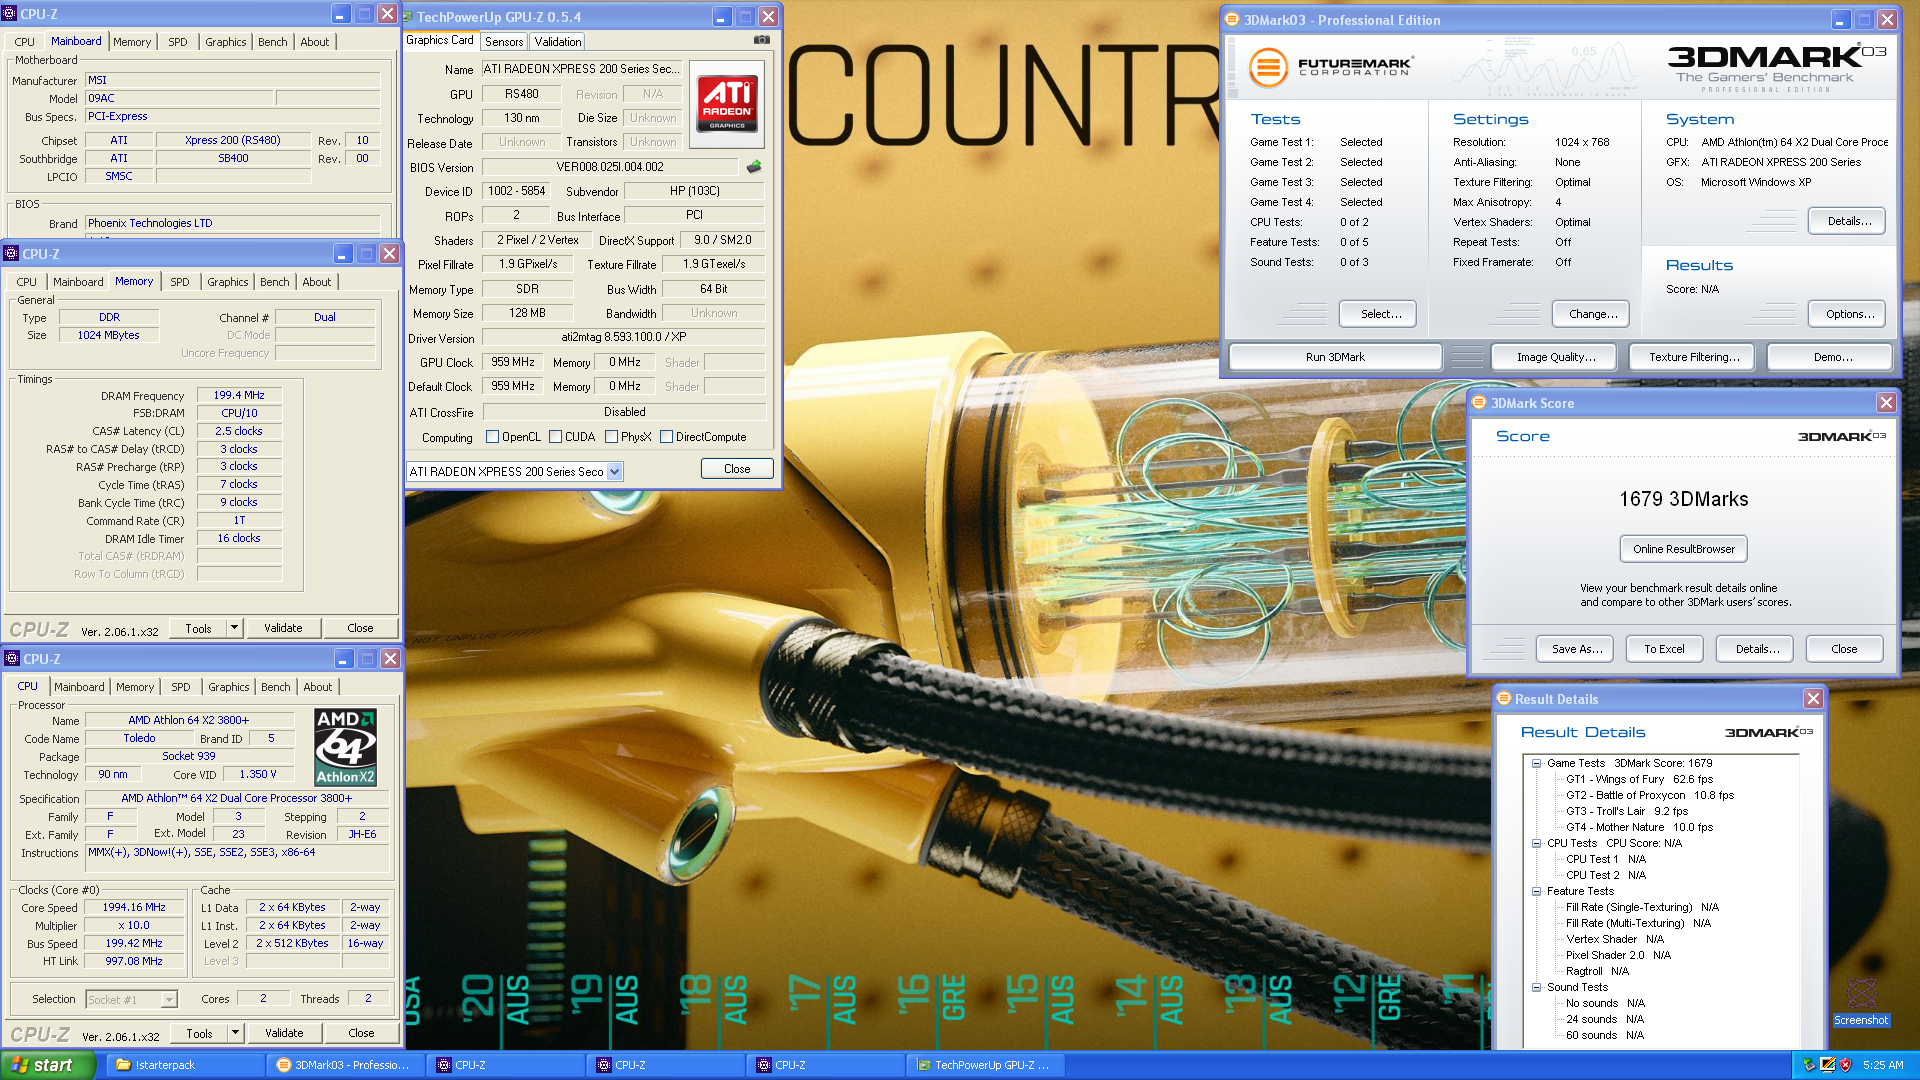Click the red security shield tray icon
Image resolution: width=1920 pixels, height=1080 pixels.
coord(1846,1065)
